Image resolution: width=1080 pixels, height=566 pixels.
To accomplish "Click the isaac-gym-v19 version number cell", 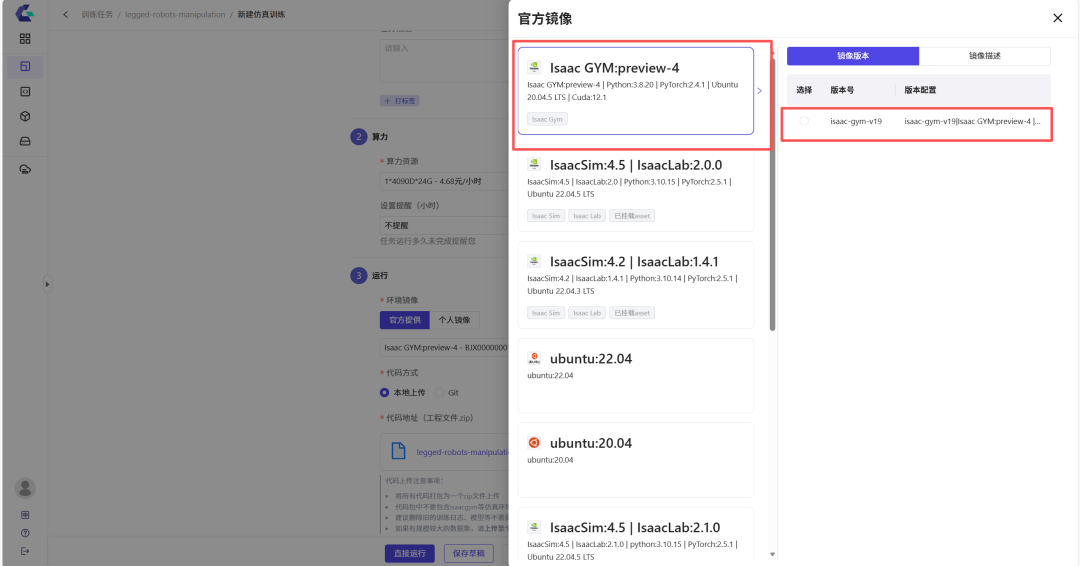I will tap(855, 121).
